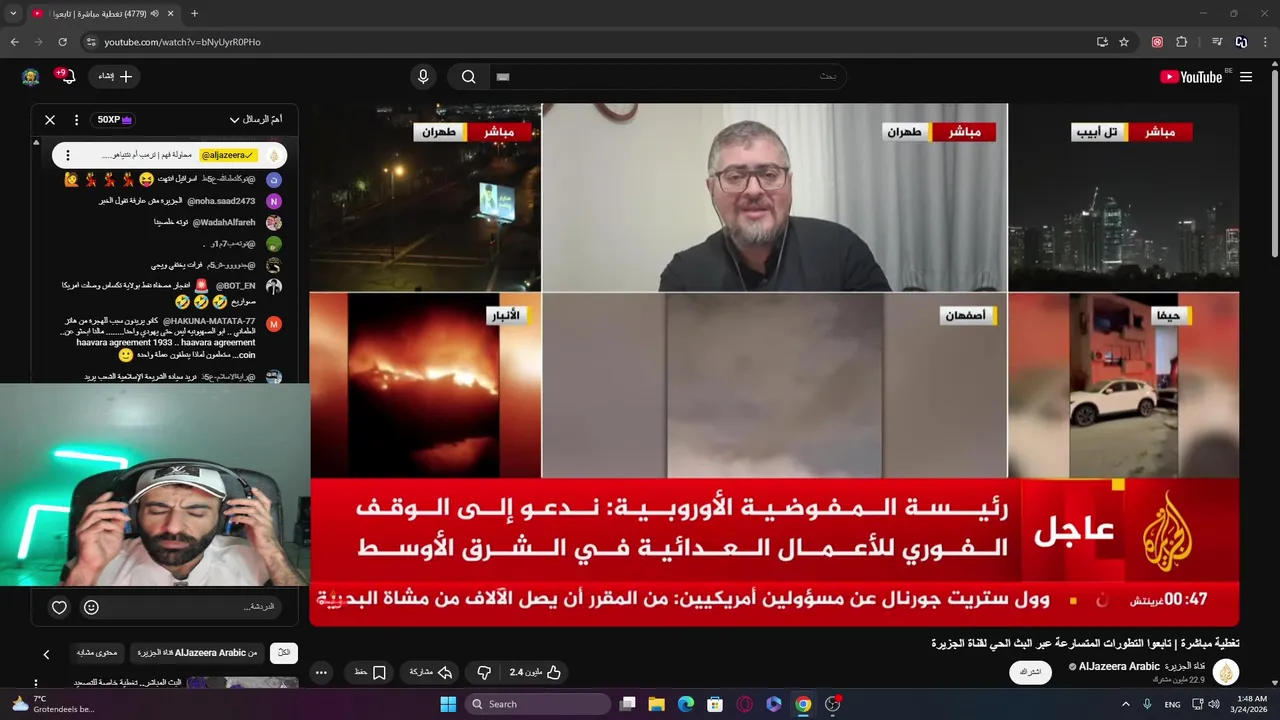1280x720 pixels.
Task: Open a new browser tab
Action: point(194,14)
